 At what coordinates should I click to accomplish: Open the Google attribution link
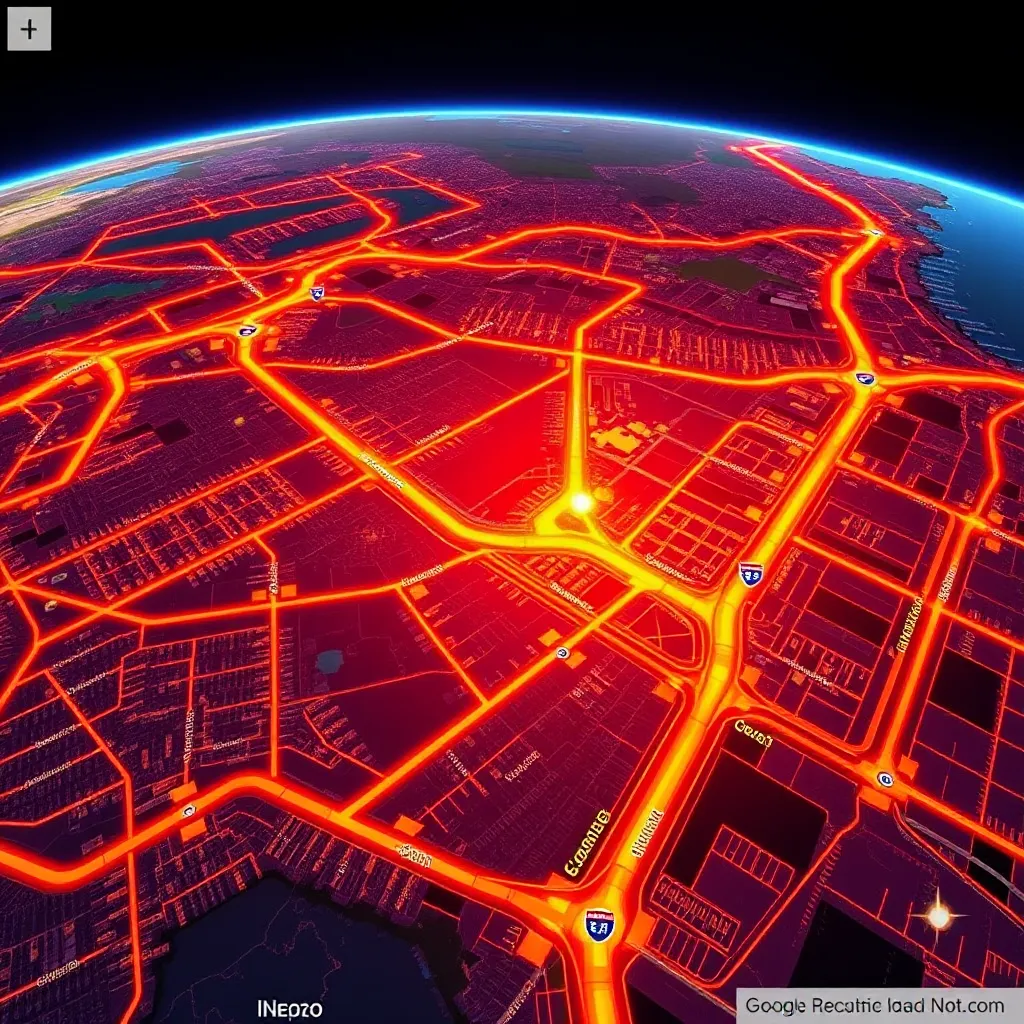coord(874,1005)
